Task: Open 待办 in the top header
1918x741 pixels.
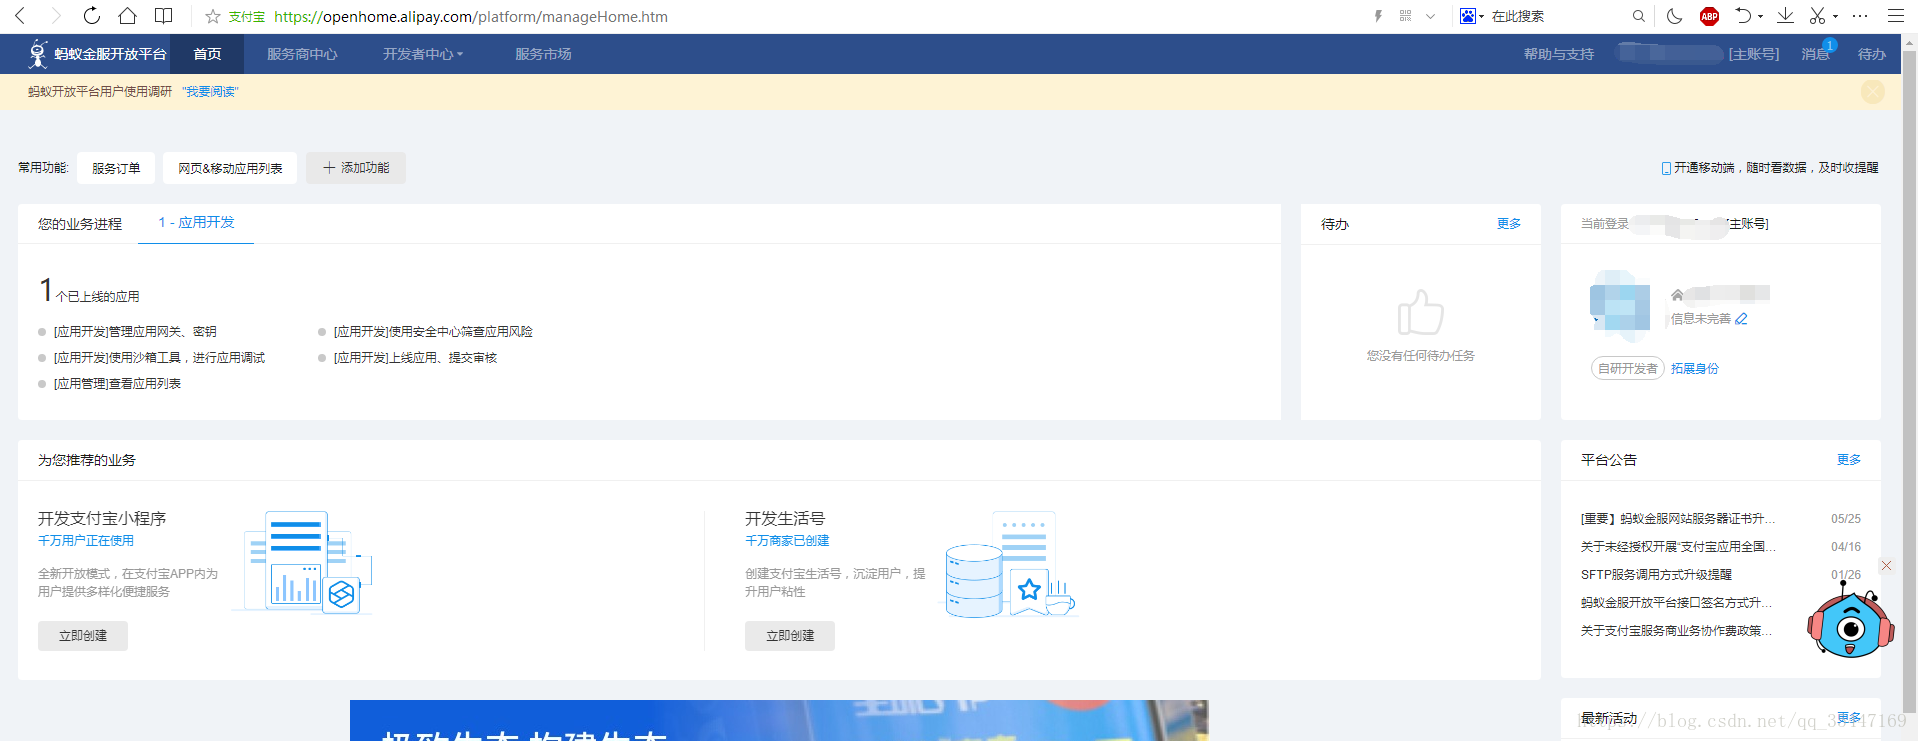Action: [1871, 54]
